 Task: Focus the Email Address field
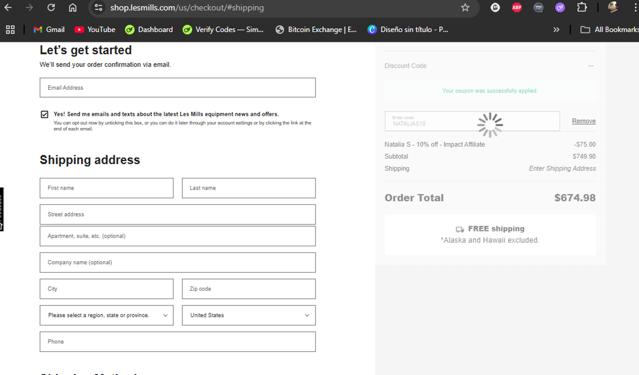point(178,88)
